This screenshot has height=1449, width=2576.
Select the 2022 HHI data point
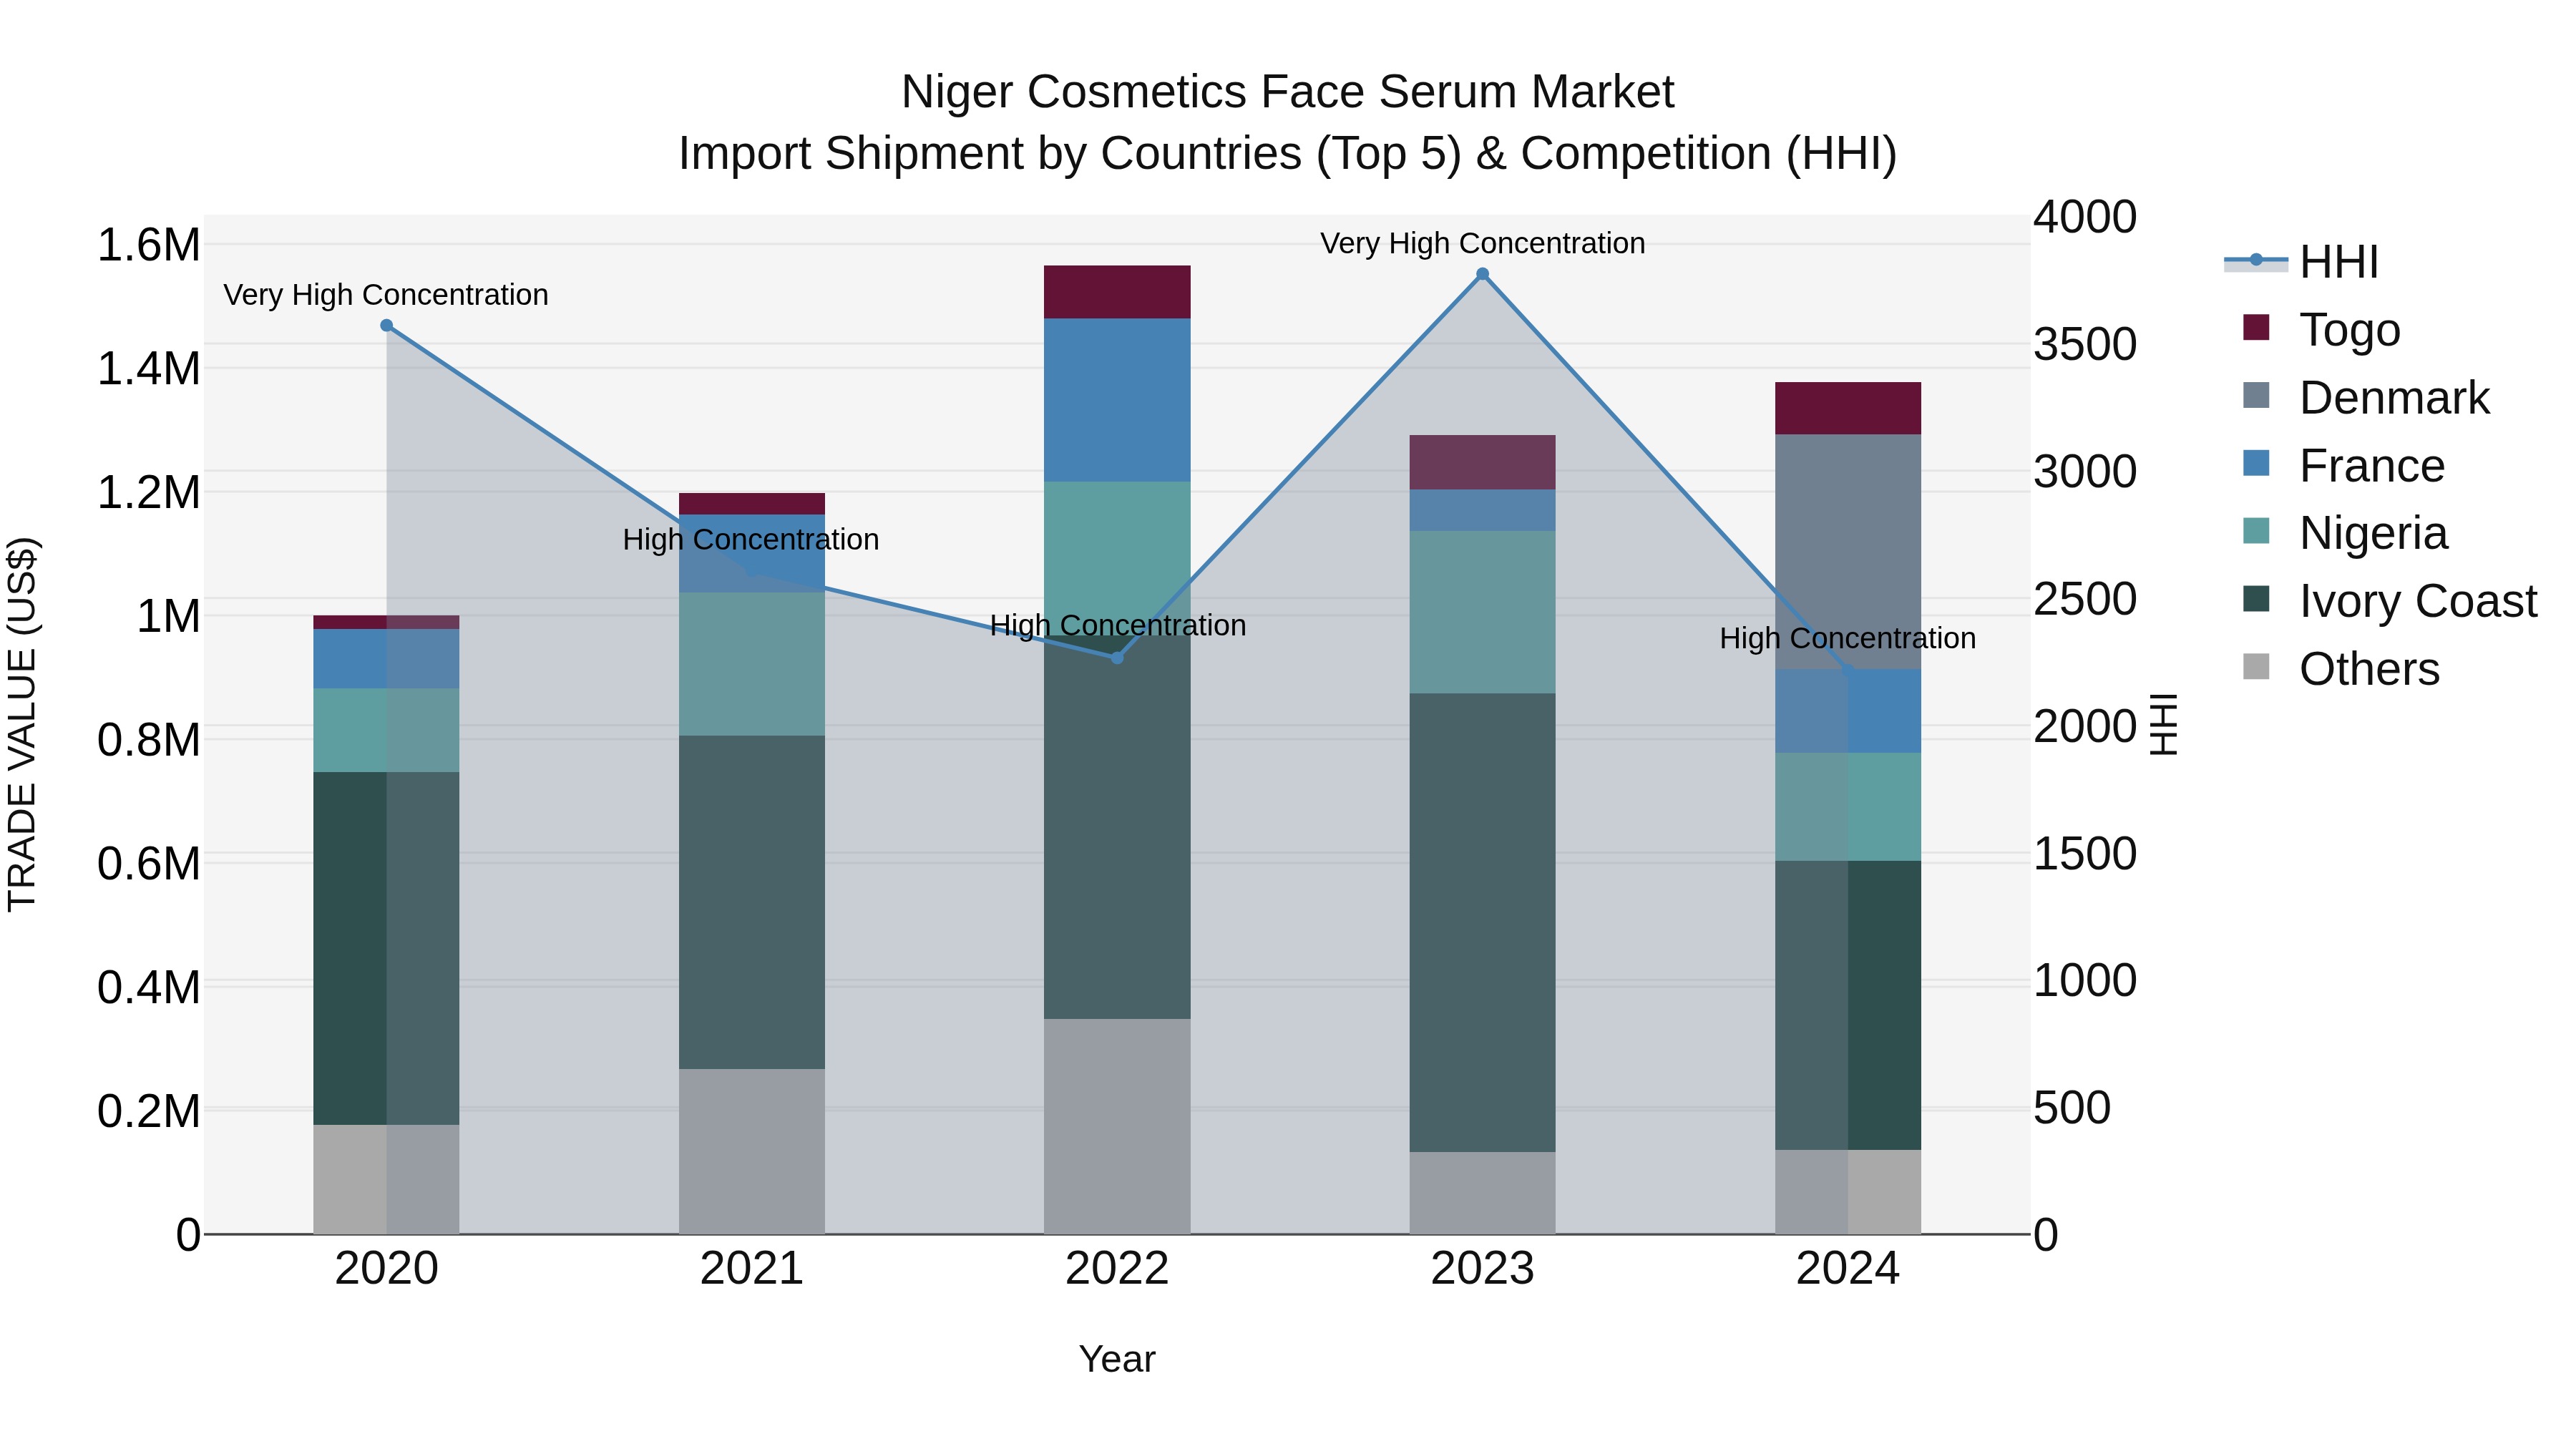click(1117, 658)
